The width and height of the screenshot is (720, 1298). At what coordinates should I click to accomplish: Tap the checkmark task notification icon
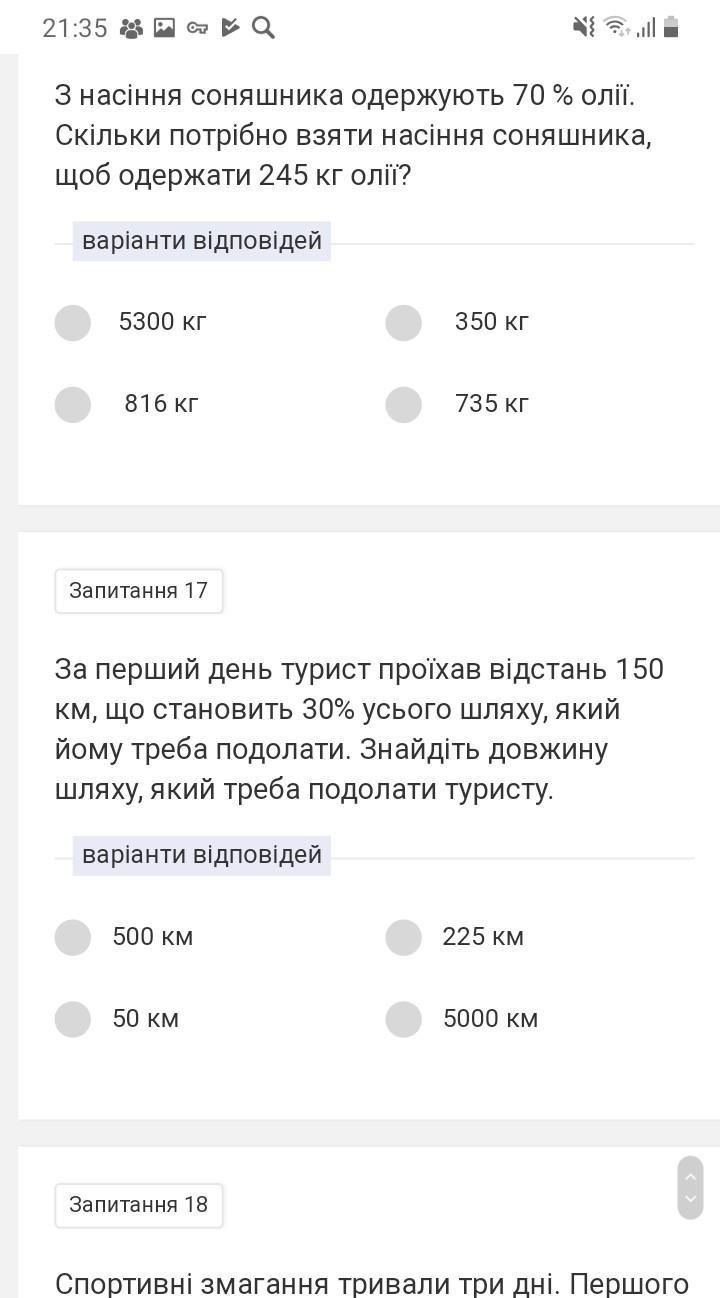coord(231,28)
